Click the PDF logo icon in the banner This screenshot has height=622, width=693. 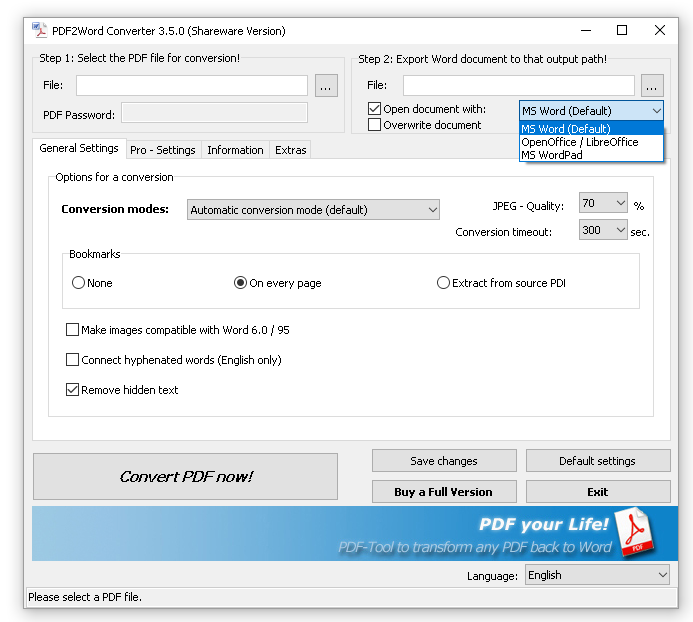(635, 532)
